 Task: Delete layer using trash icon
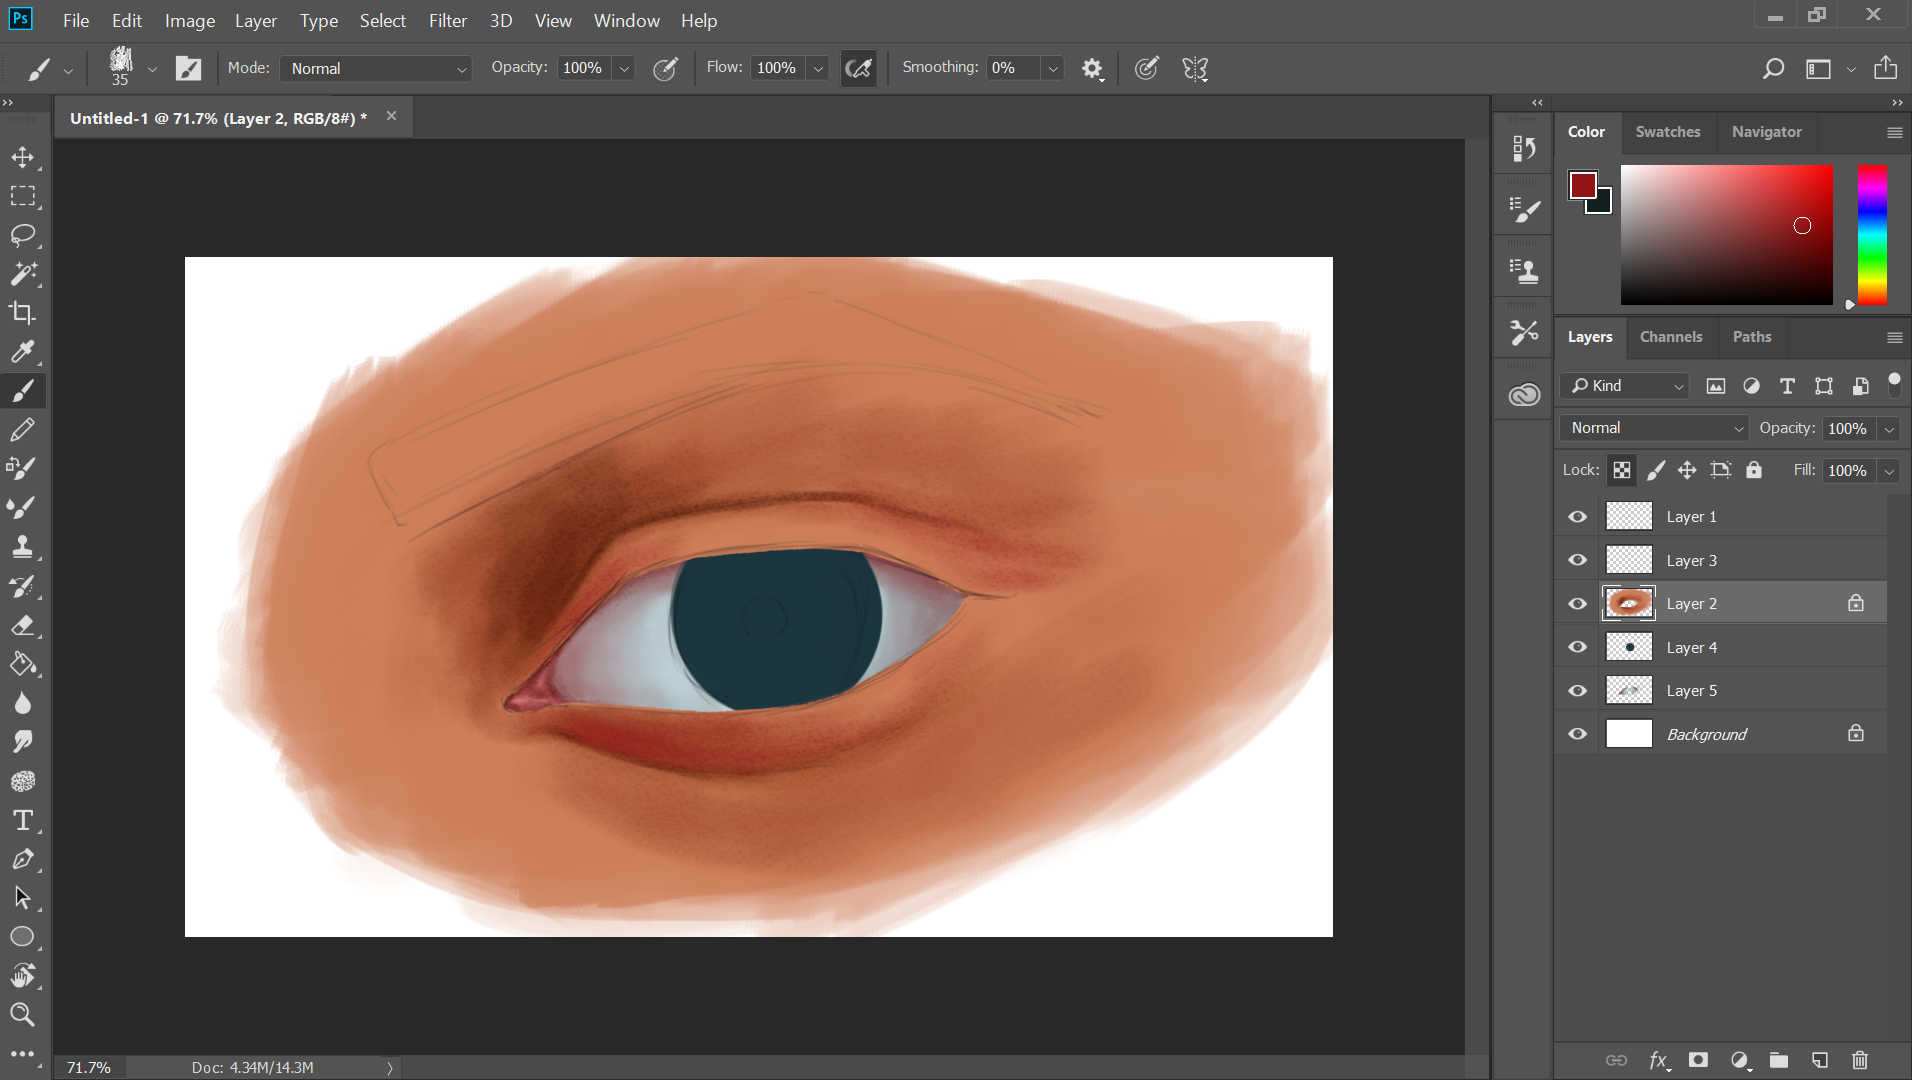click(1860, 1060)
